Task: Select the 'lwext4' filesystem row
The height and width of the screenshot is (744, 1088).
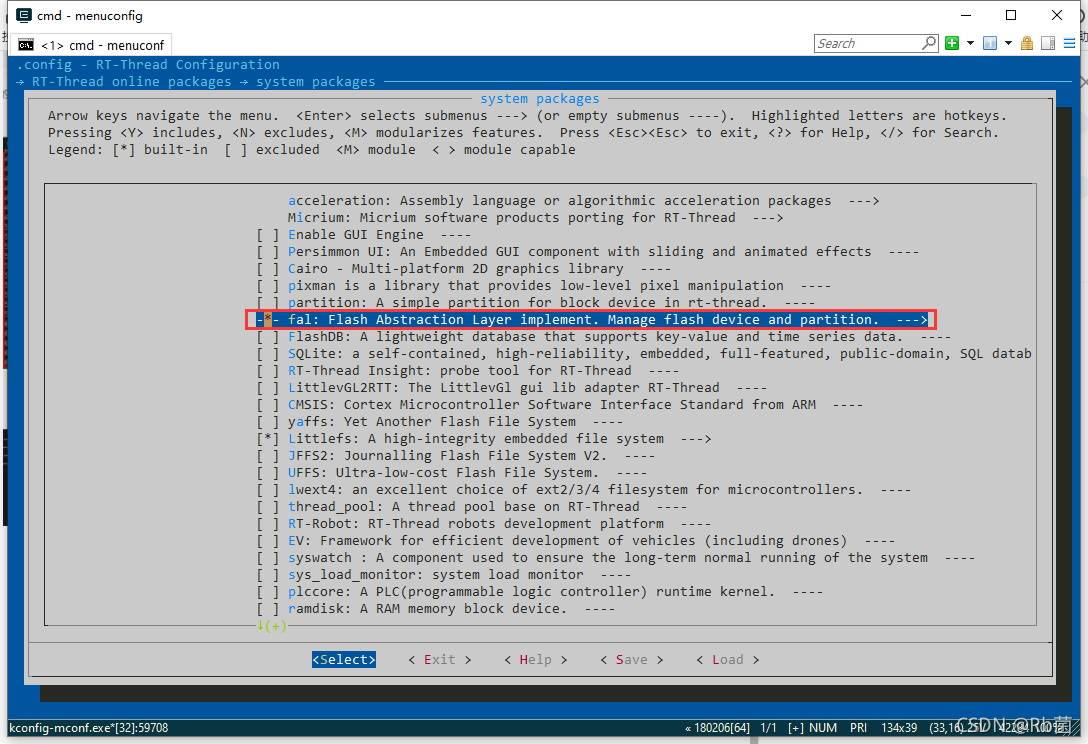Action: 584,489
